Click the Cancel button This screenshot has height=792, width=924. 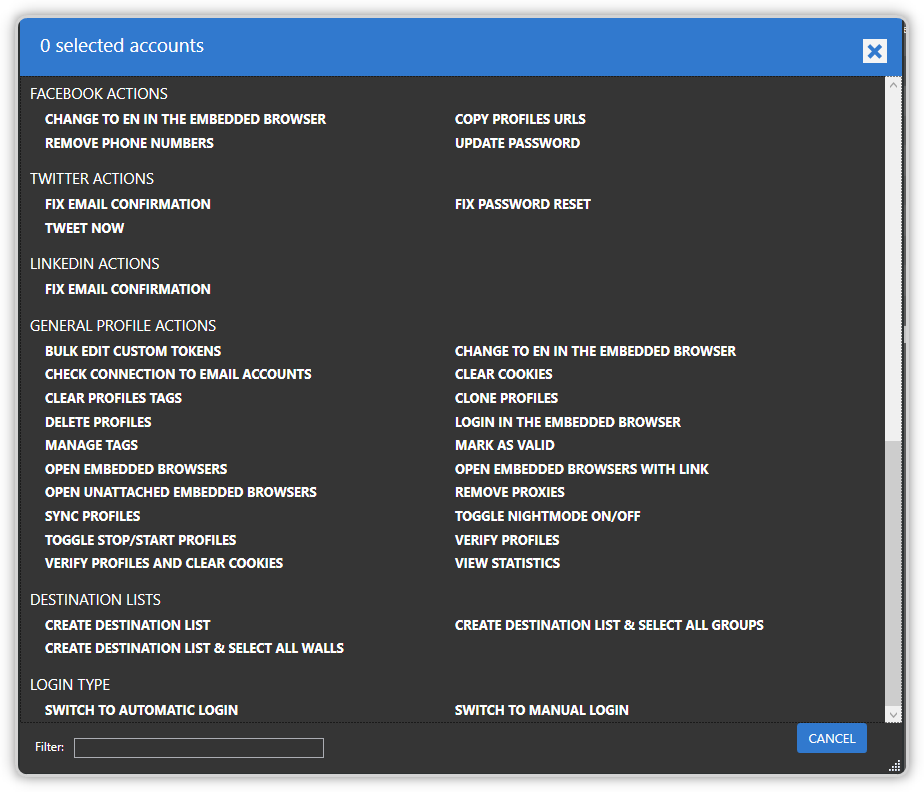coord(831,738)
